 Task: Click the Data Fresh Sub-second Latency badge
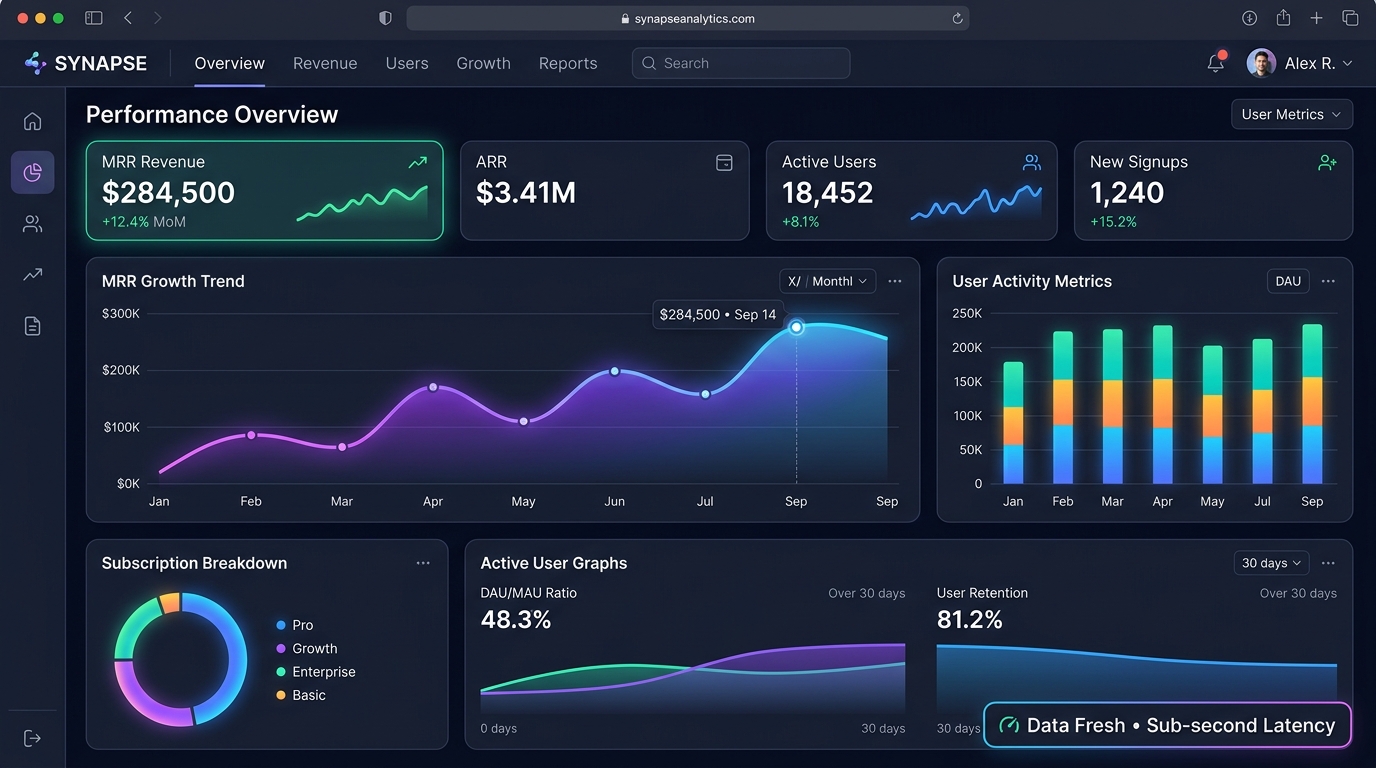click(1167, 725)
